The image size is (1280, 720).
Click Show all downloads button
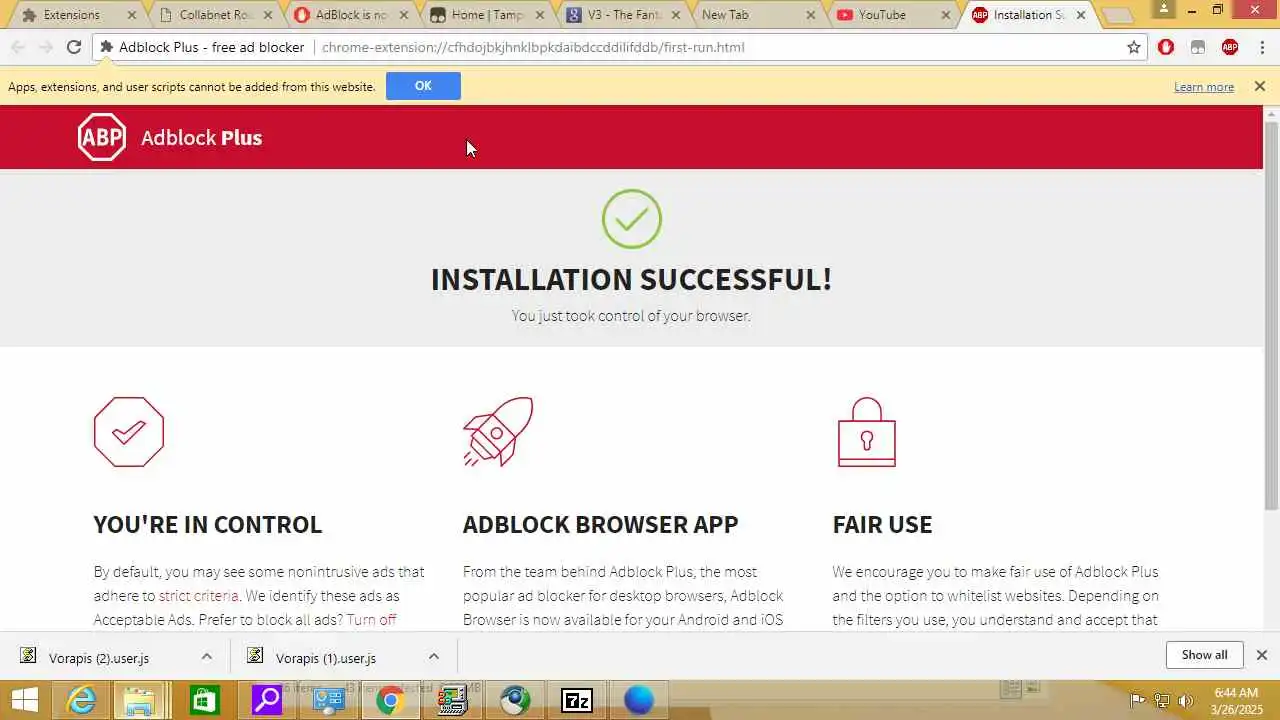click(1204, 655)
